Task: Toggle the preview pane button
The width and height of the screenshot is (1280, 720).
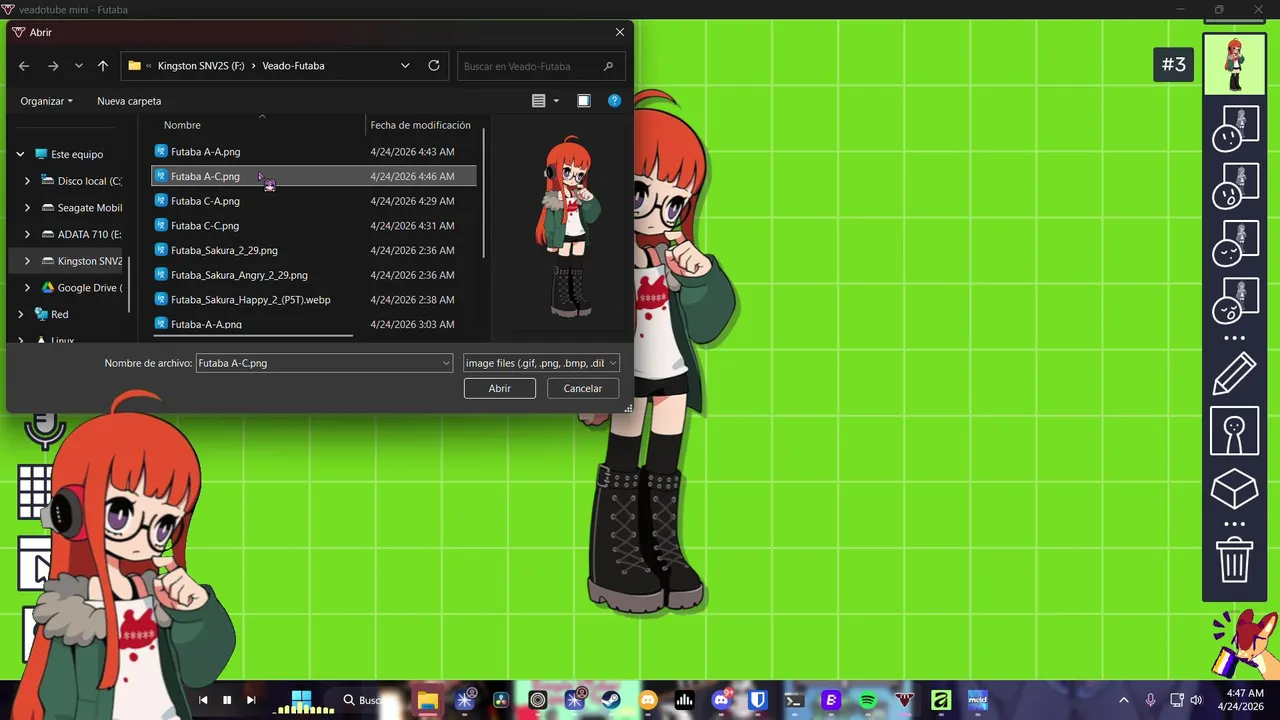Action: coord(584,101)
